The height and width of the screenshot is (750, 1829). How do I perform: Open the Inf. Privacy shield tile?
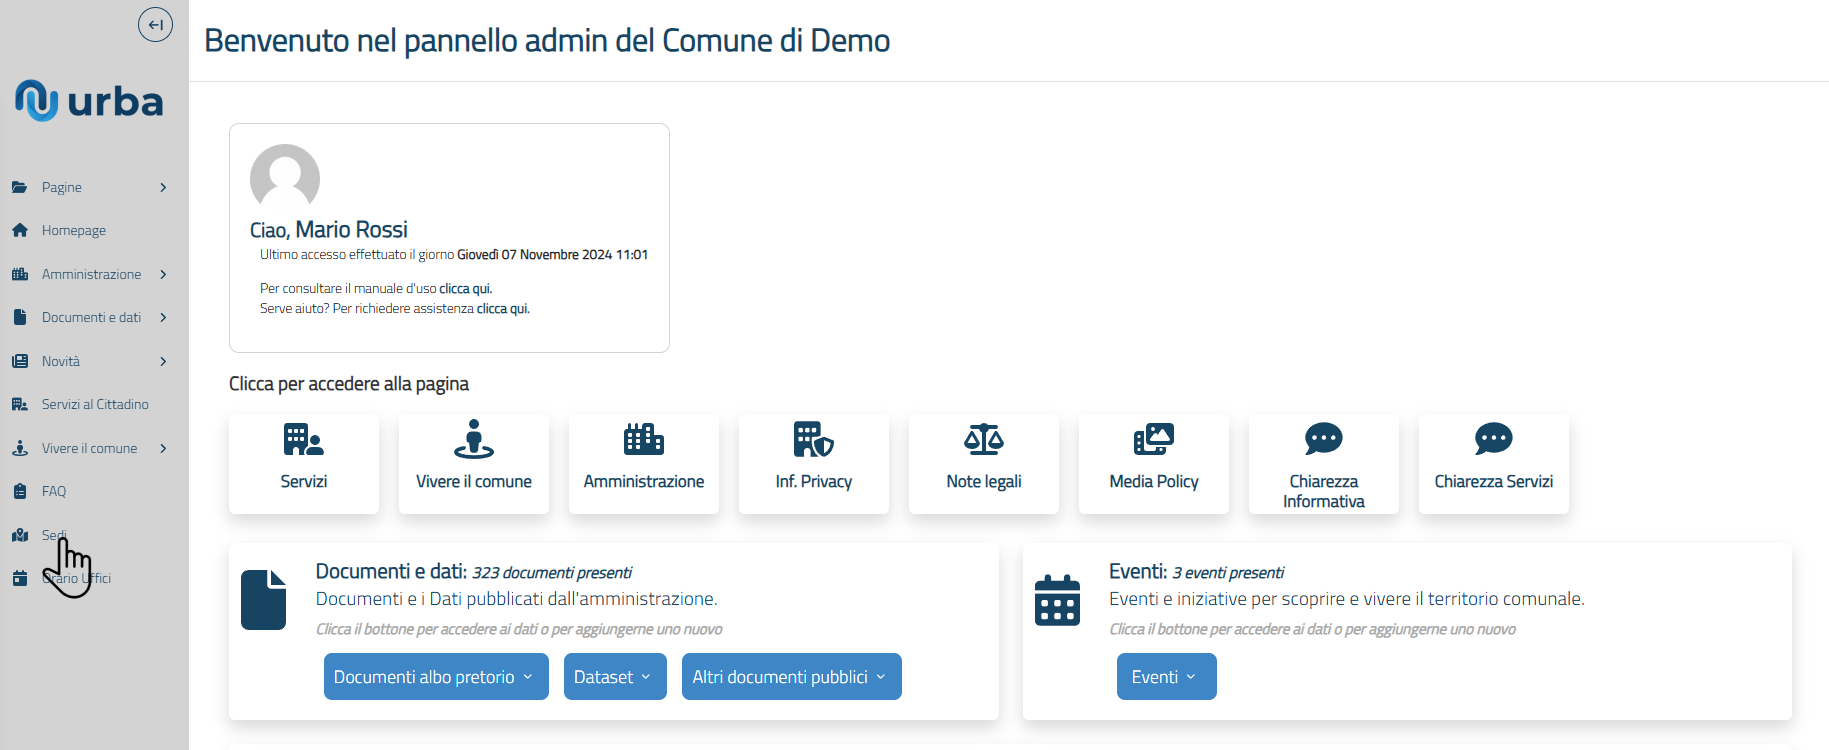[813, 464]
